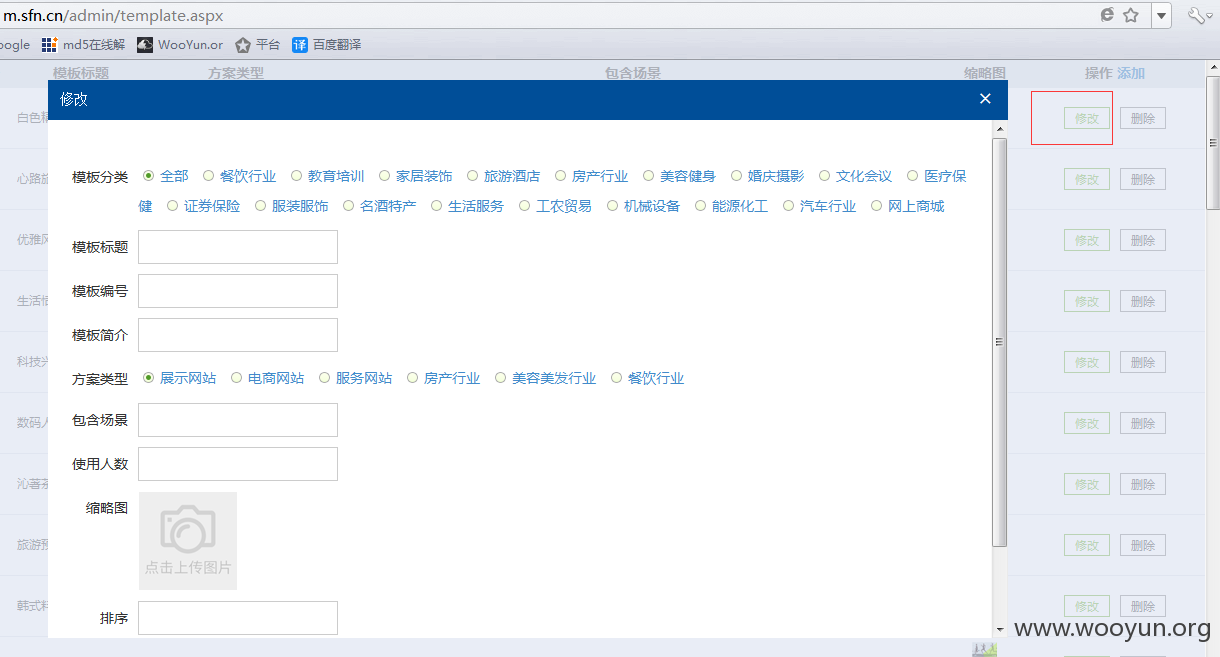1220x657 pixels.
Task: Focus the 包含场景 input field
Action: (238, 420)
